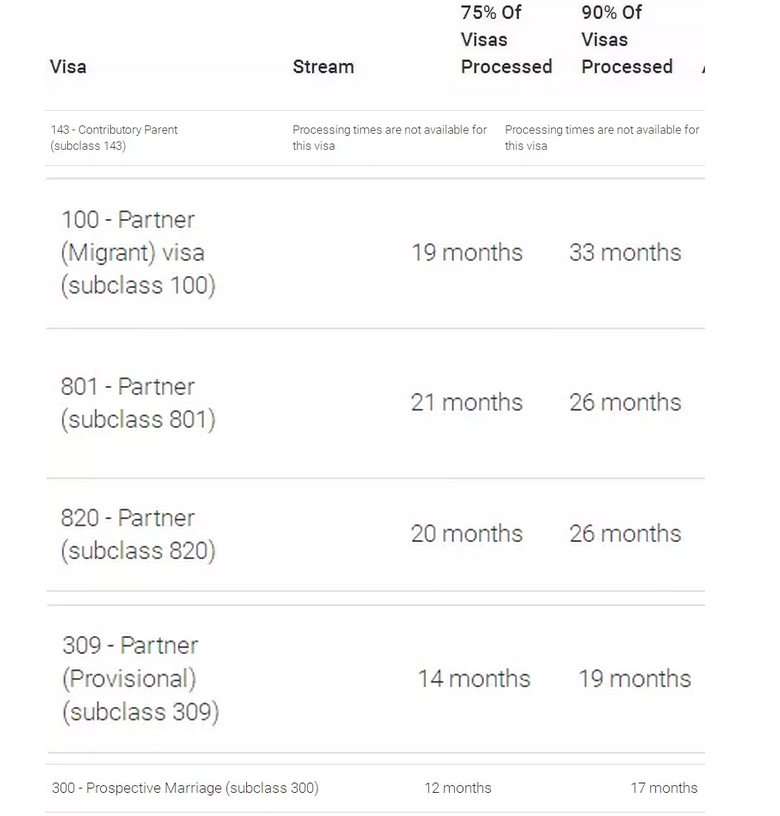Image resolution: width=780 pixels, height=816 pixels.
Task: Click 14 months for subclass 309
Action: tap(474, 679)
